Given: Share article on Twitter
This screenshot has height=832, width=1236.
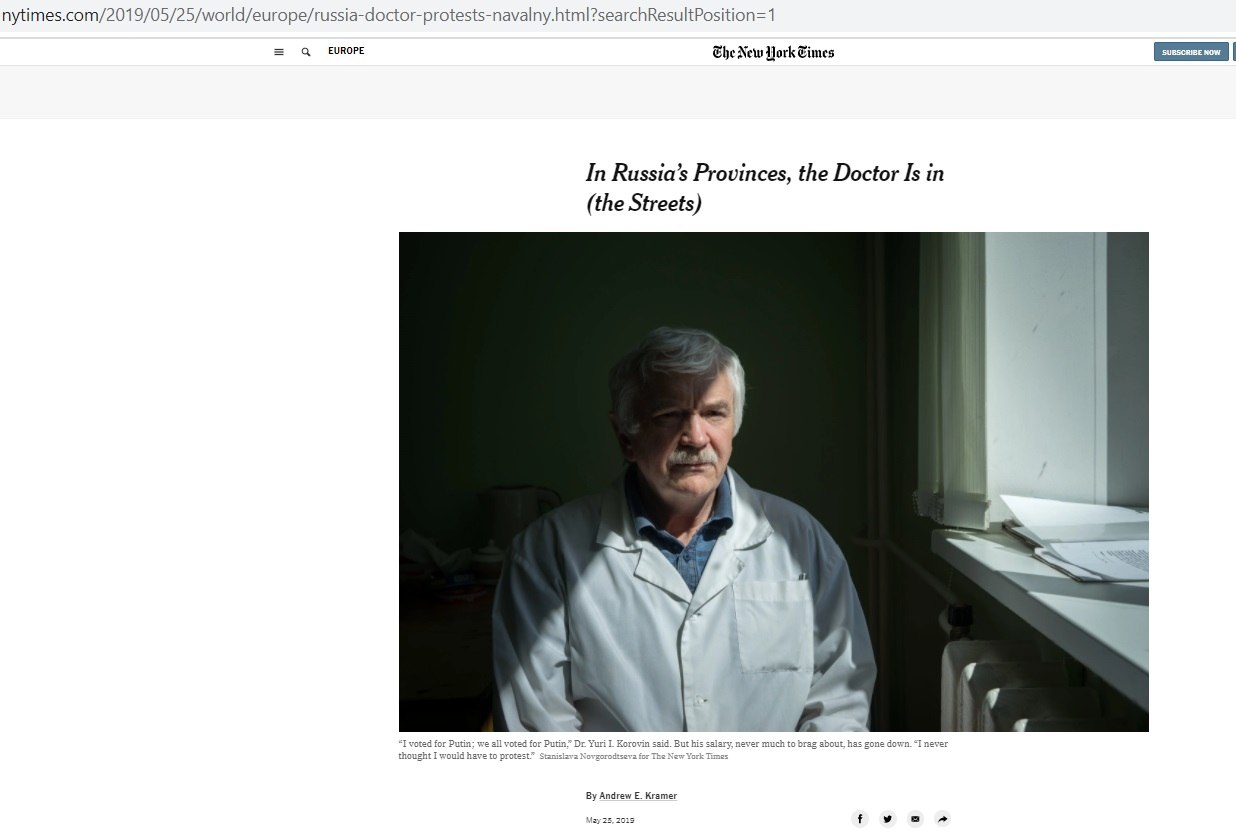Looking at the screenshot, I should pyautogui.click(x=888, y=819).
